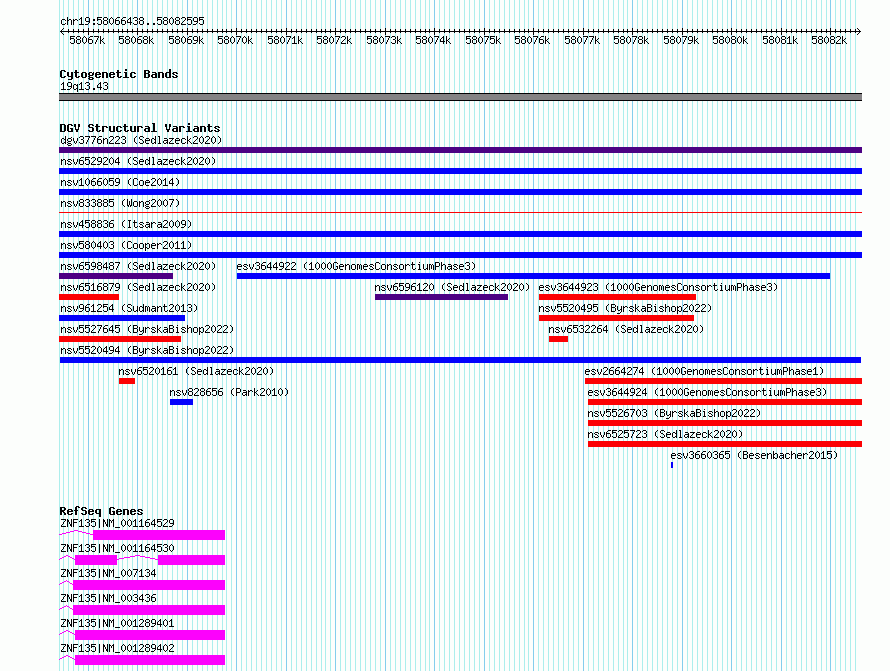Click the 58078k ruler tick label
This screenshot has height=671, width=890.
point(631,40)
